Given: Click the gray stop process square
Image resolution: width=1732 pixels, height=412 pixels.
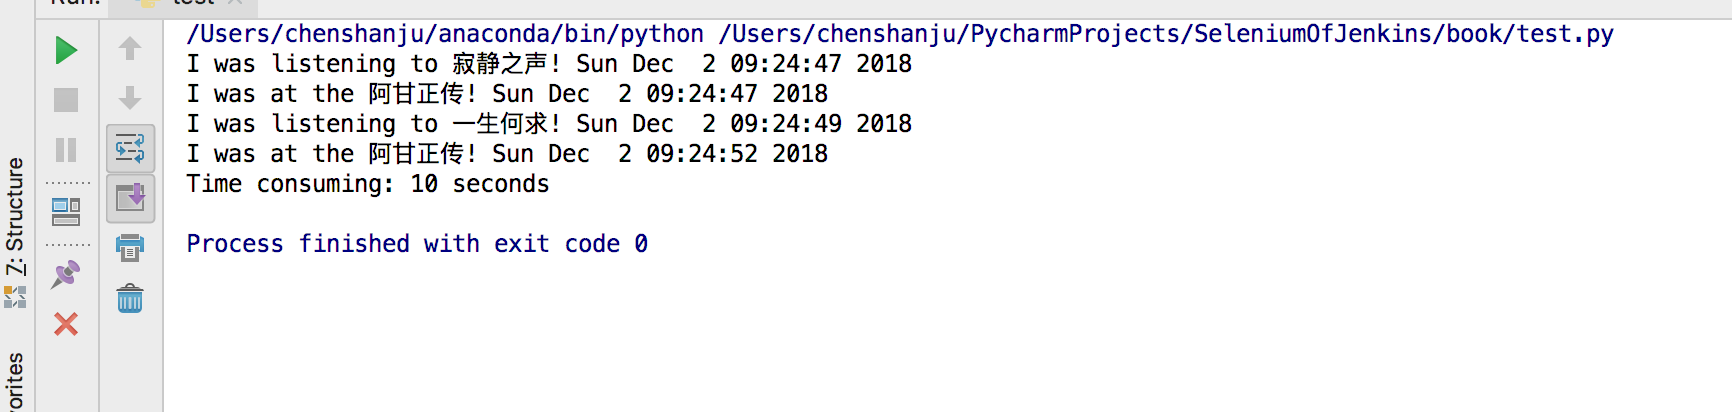Looking at the screenshot, I should [66, 100].
